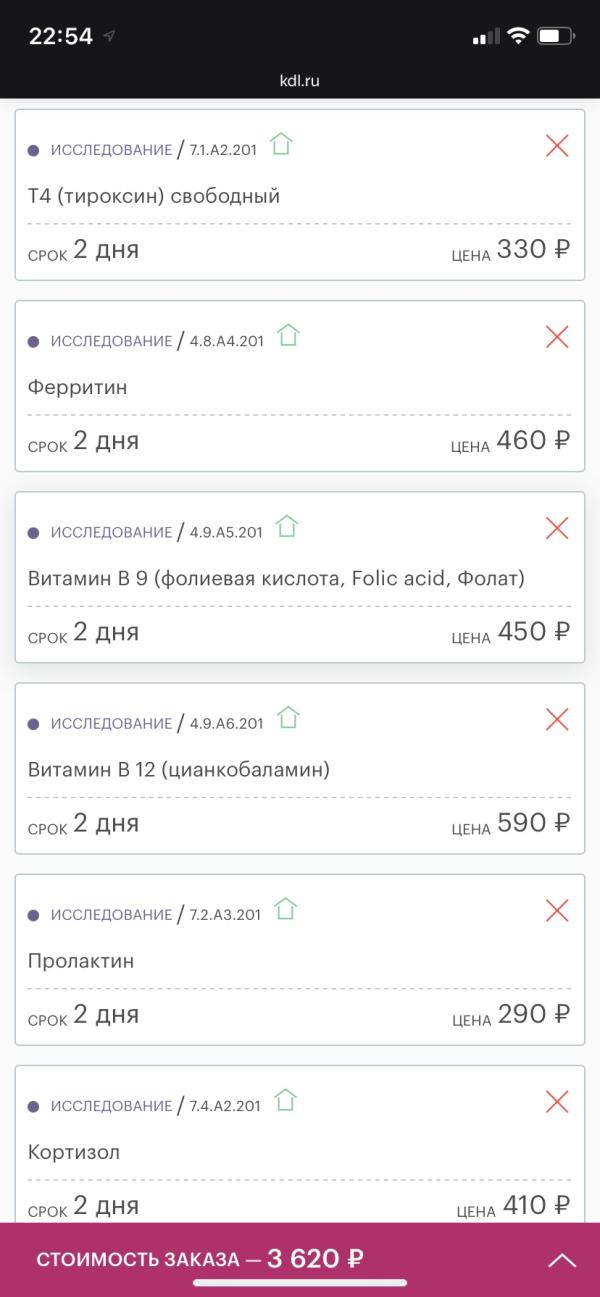The width and height of the screenshot is (600, 1297).
Task: Remove T4 (тироксин) свободный from order
Action: (557, 146)
